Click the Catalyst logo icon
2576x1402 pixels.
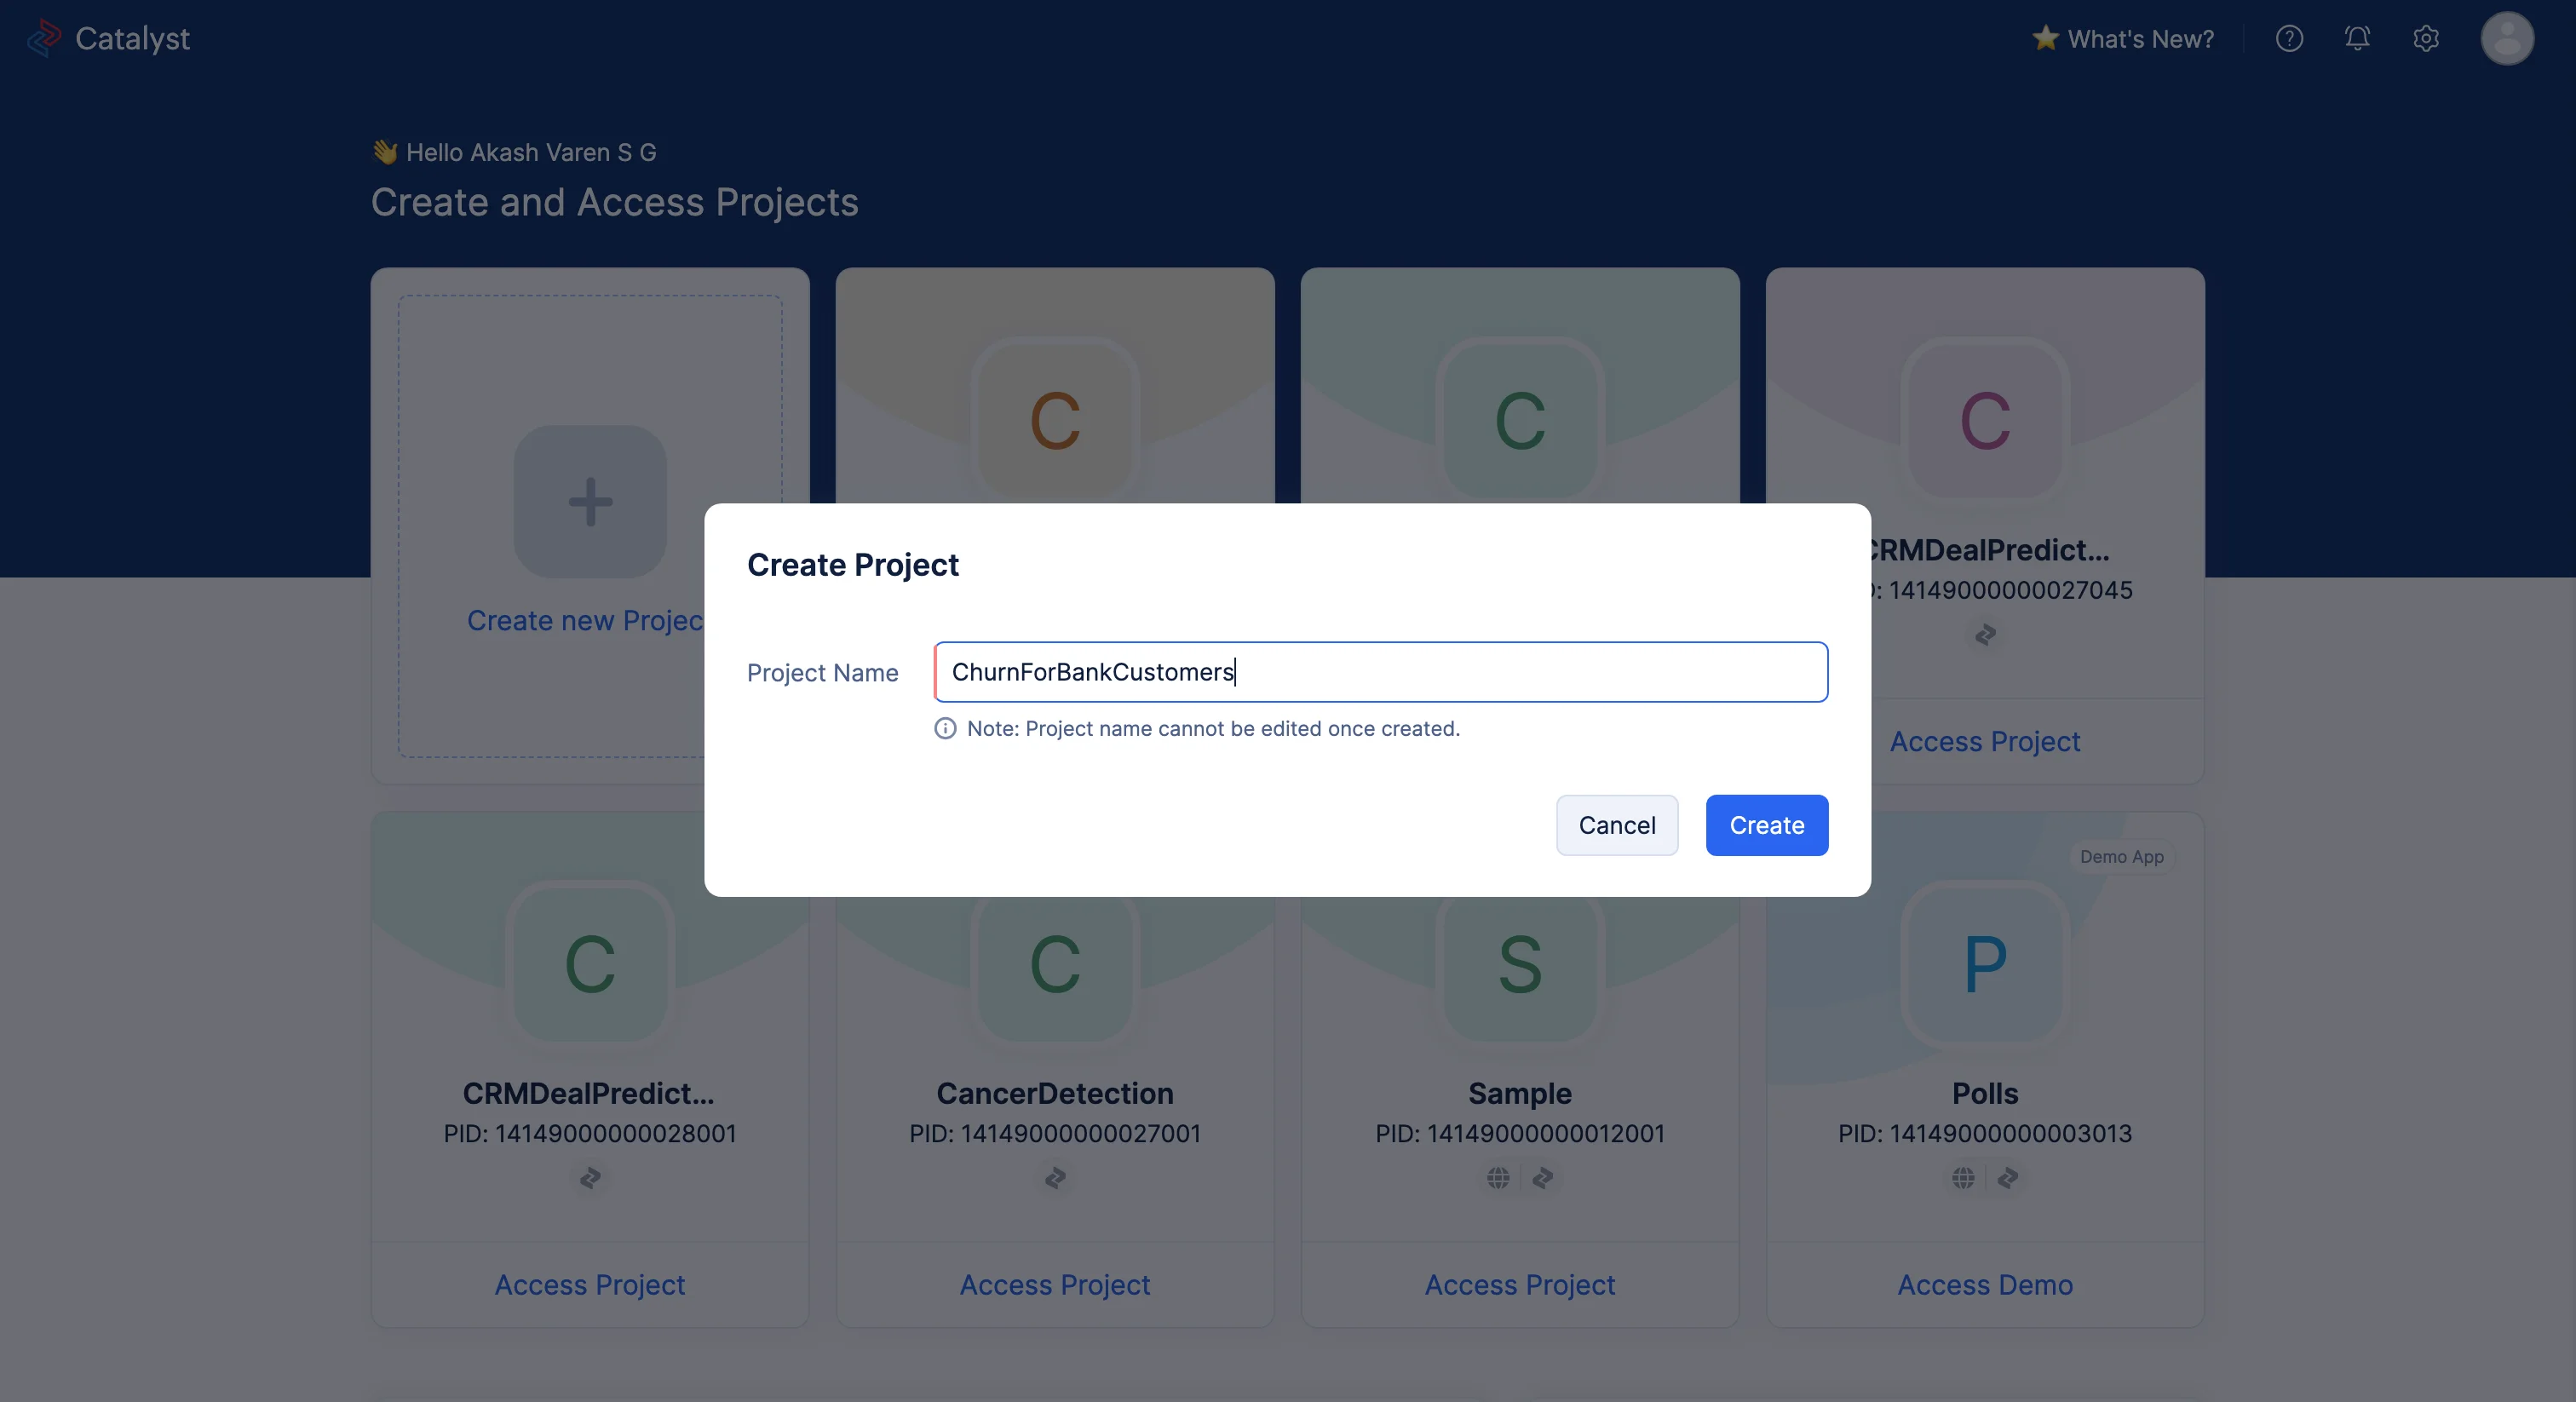coord(44,38)
